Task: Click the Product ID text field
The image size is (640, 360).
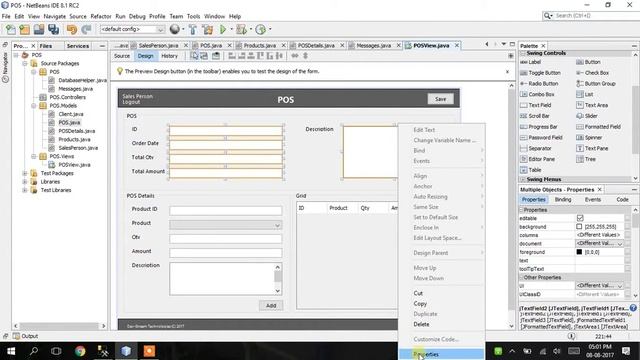Action: point(226,211)
